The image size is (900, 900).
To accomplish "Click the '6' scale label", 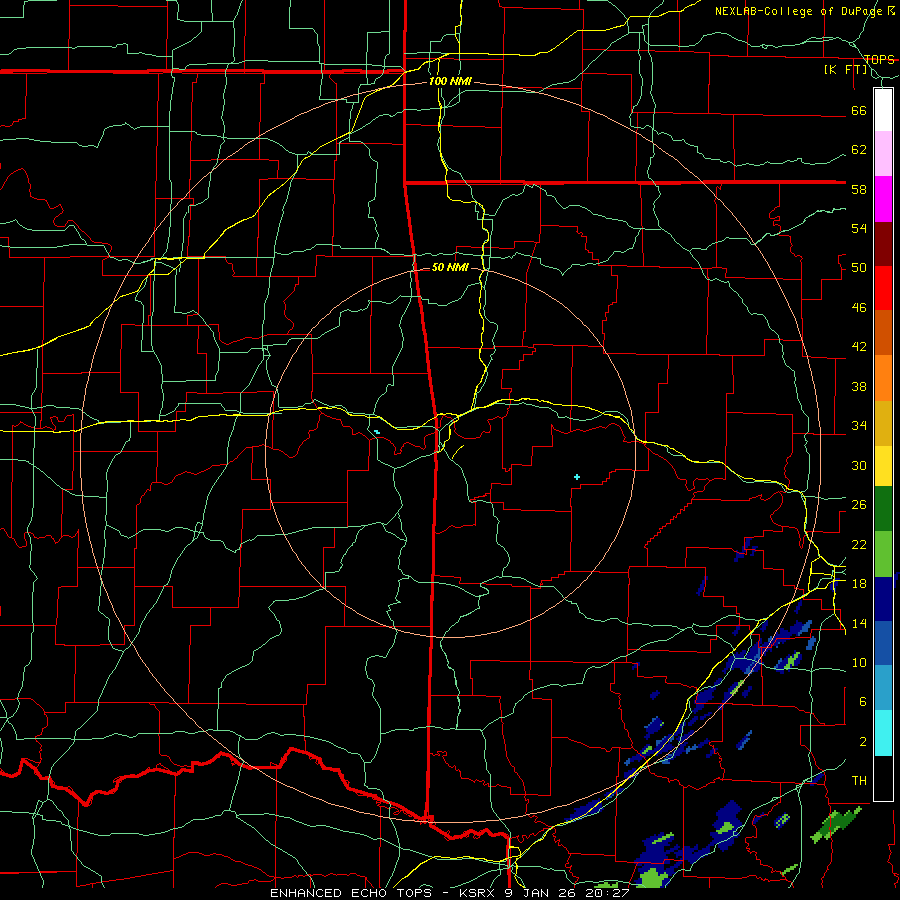I will point(862,702).
